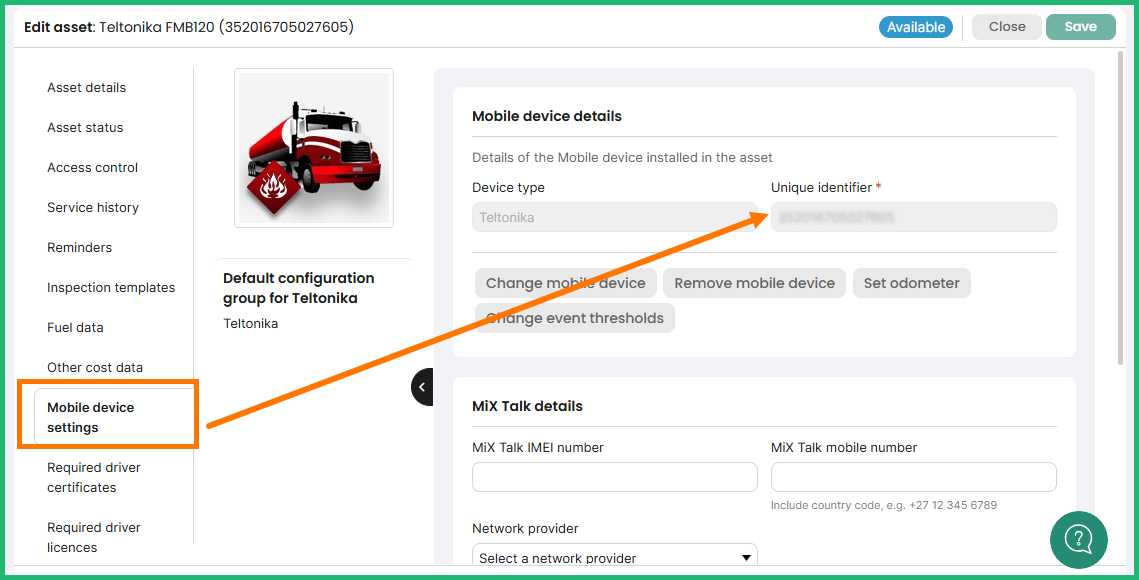Click the Set odometer button
Image resolution: width=1139 pixels, height=580 pixels.
(x=911, y=283)
